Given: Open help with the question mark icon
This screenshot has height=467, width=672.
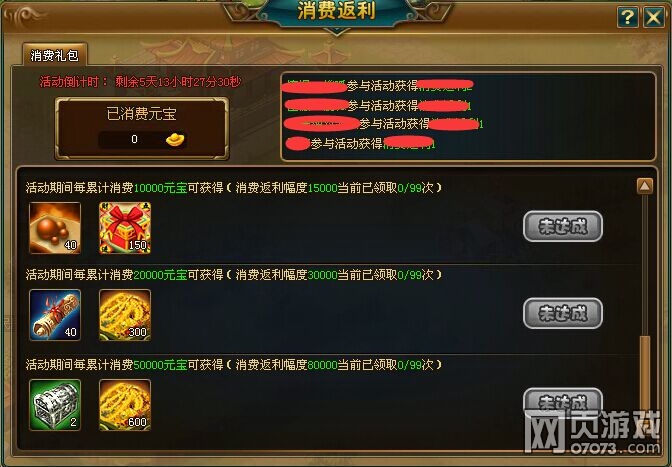Looking at the screenshot, I should [x=628, y=18].
